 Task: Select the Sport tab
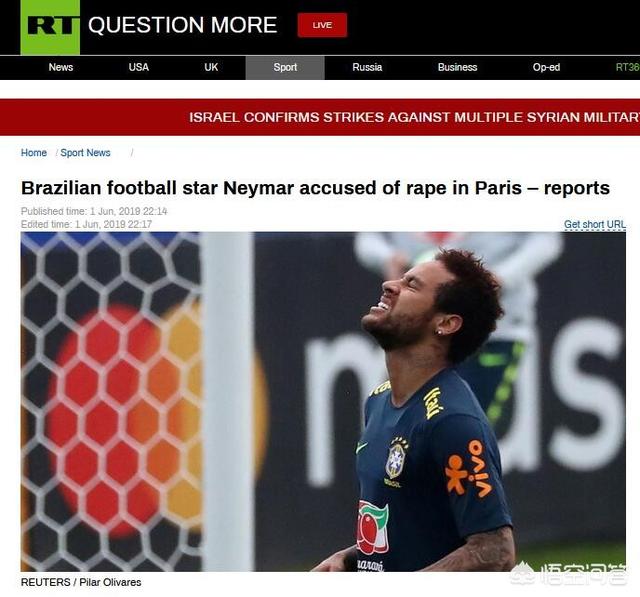tap(285, 68)
